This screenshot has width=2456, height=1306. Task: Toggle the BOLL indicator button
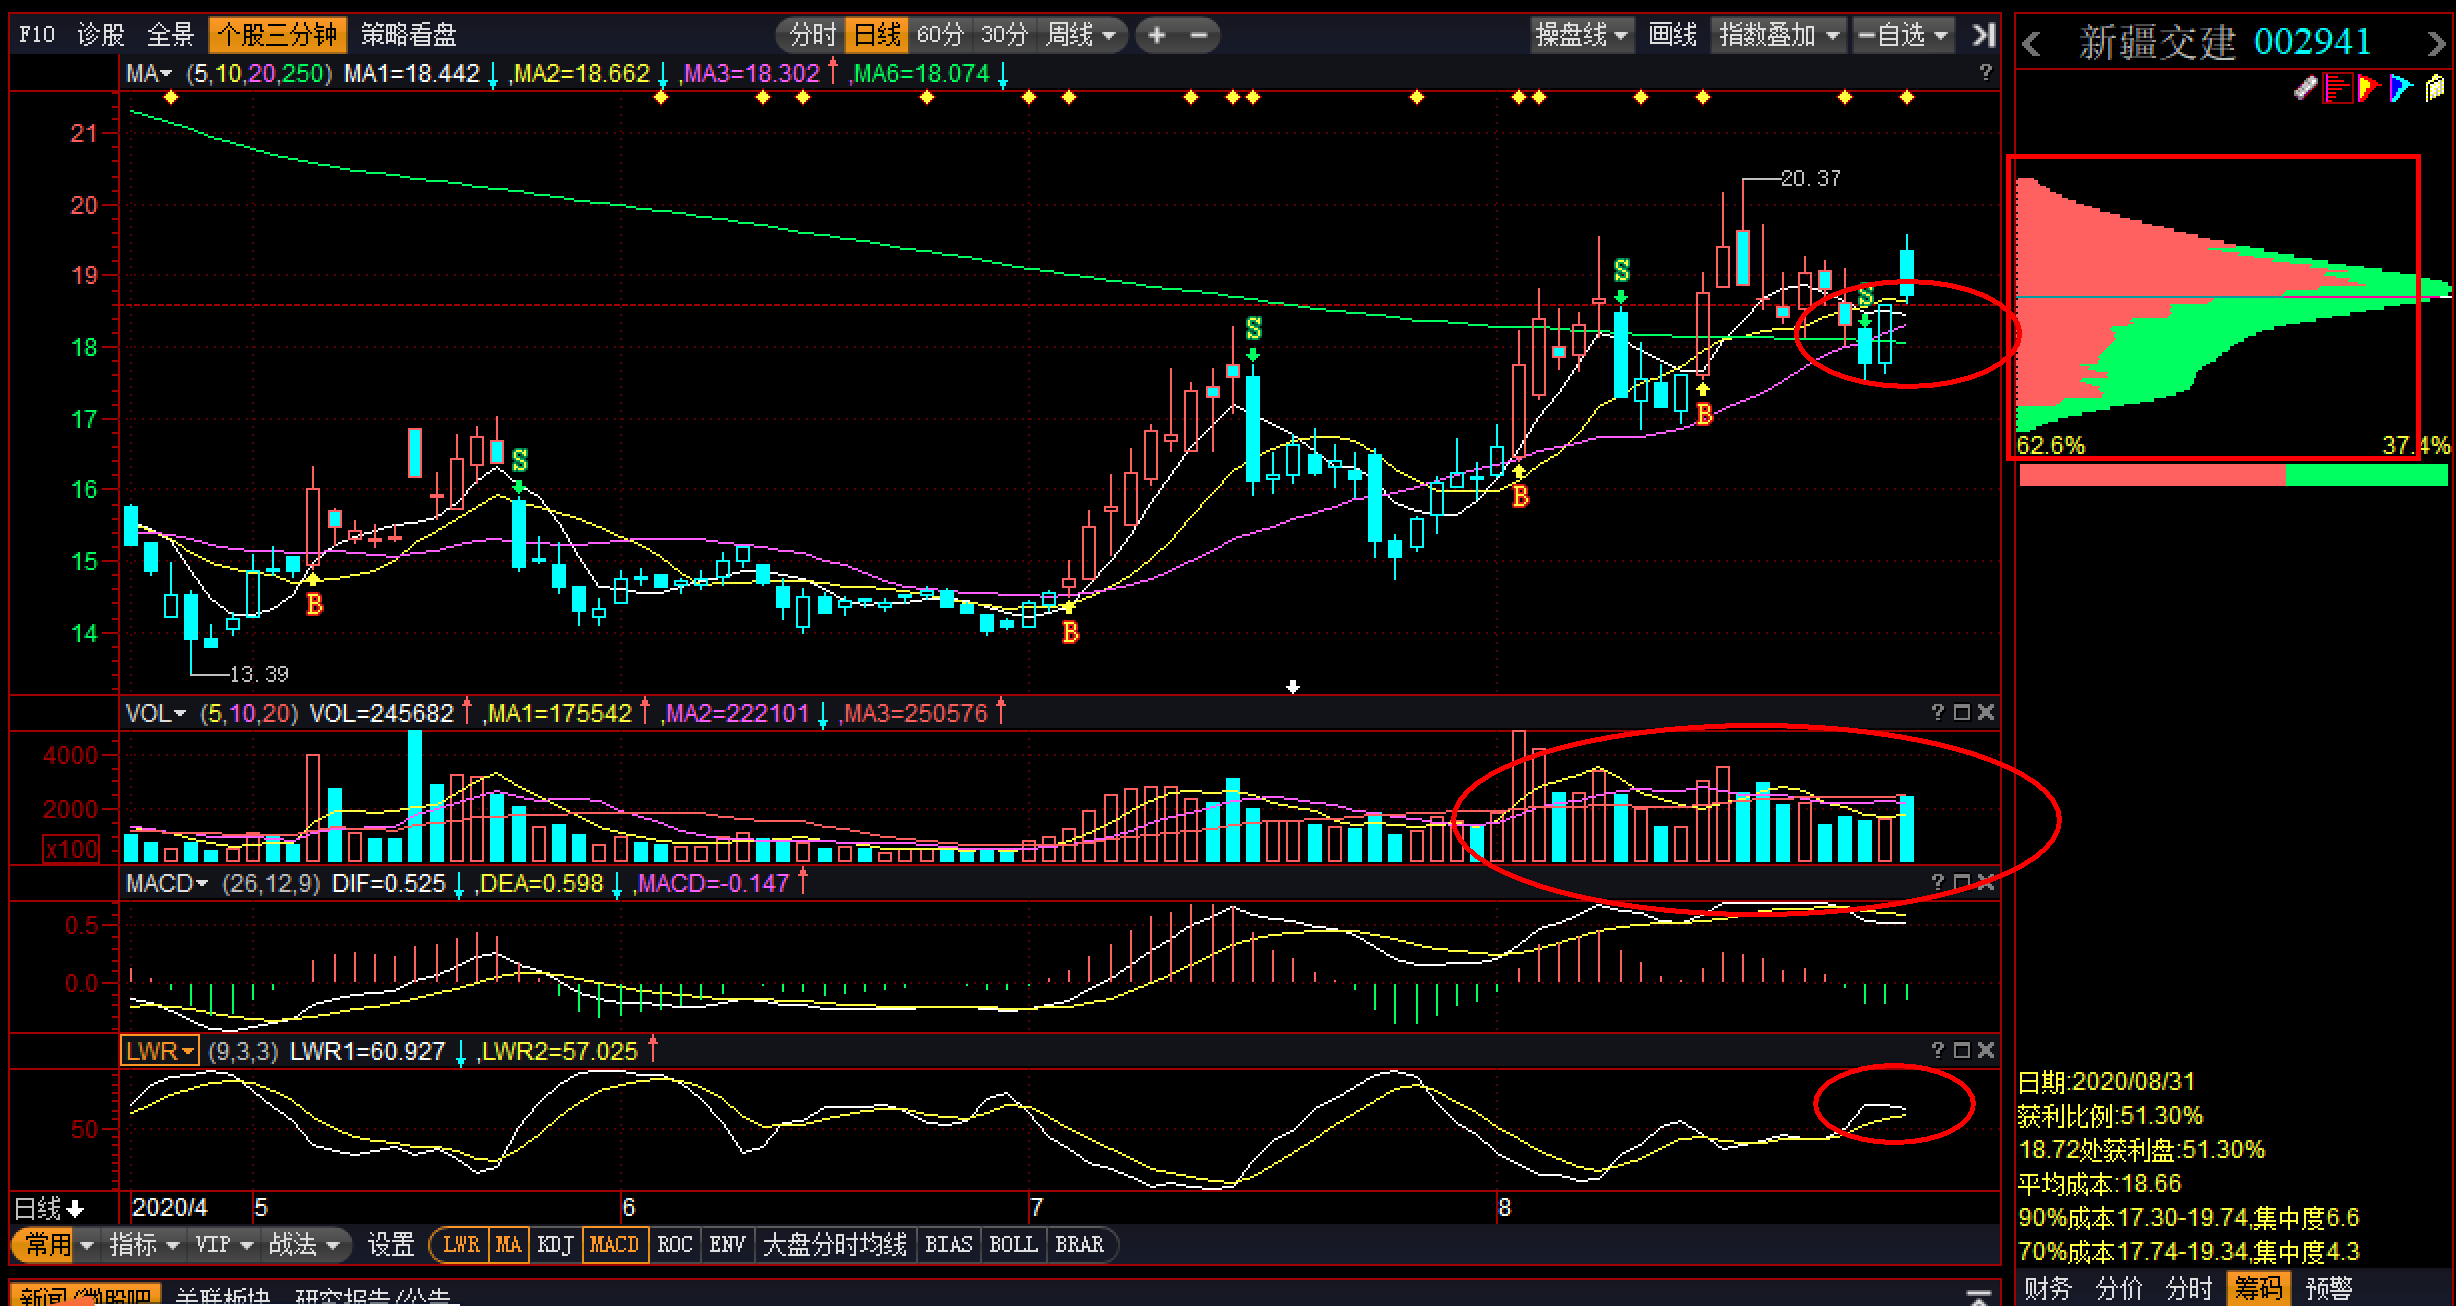pos(1012,1245)
